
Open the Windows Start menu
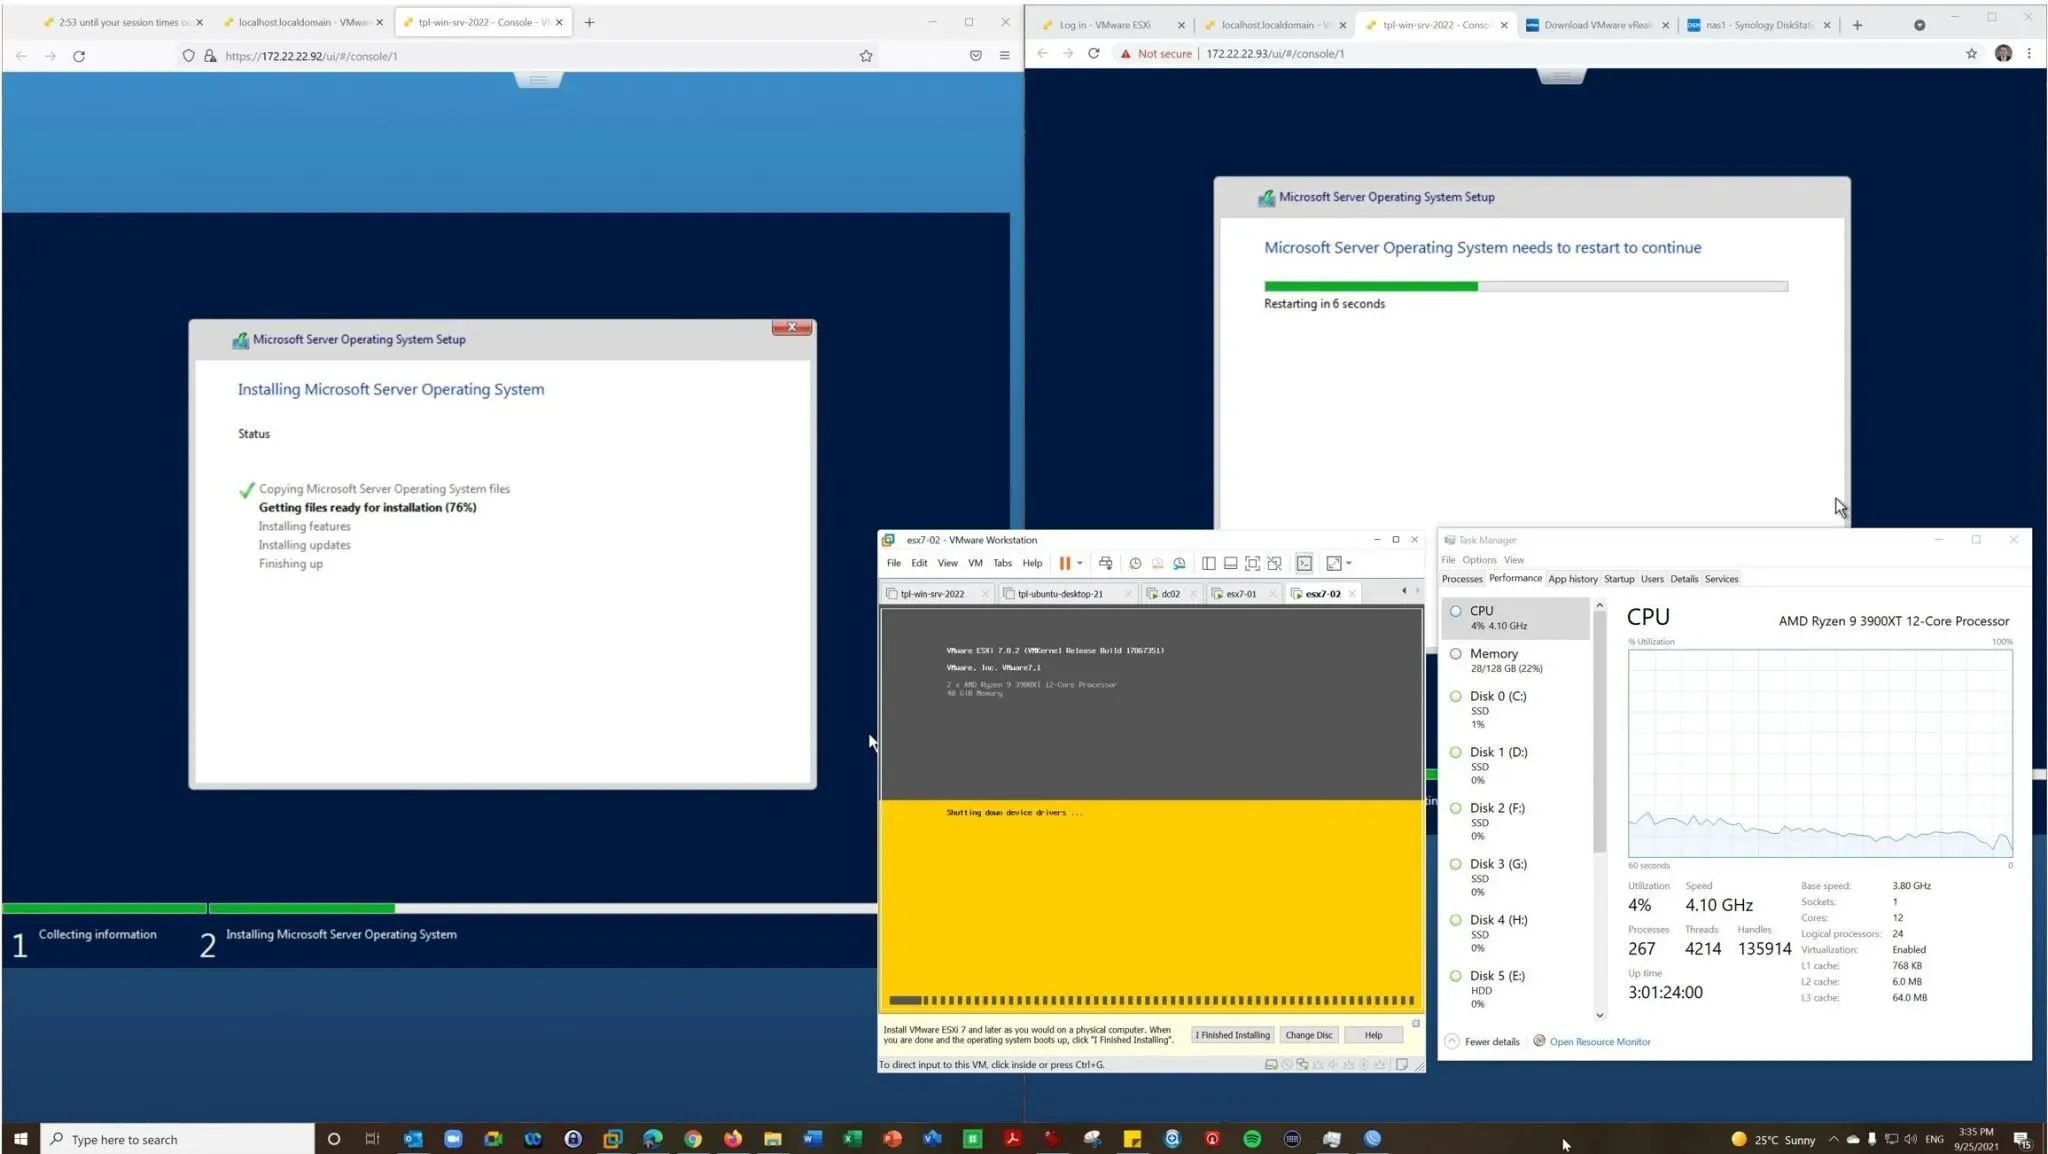[x=20, y=1138]
